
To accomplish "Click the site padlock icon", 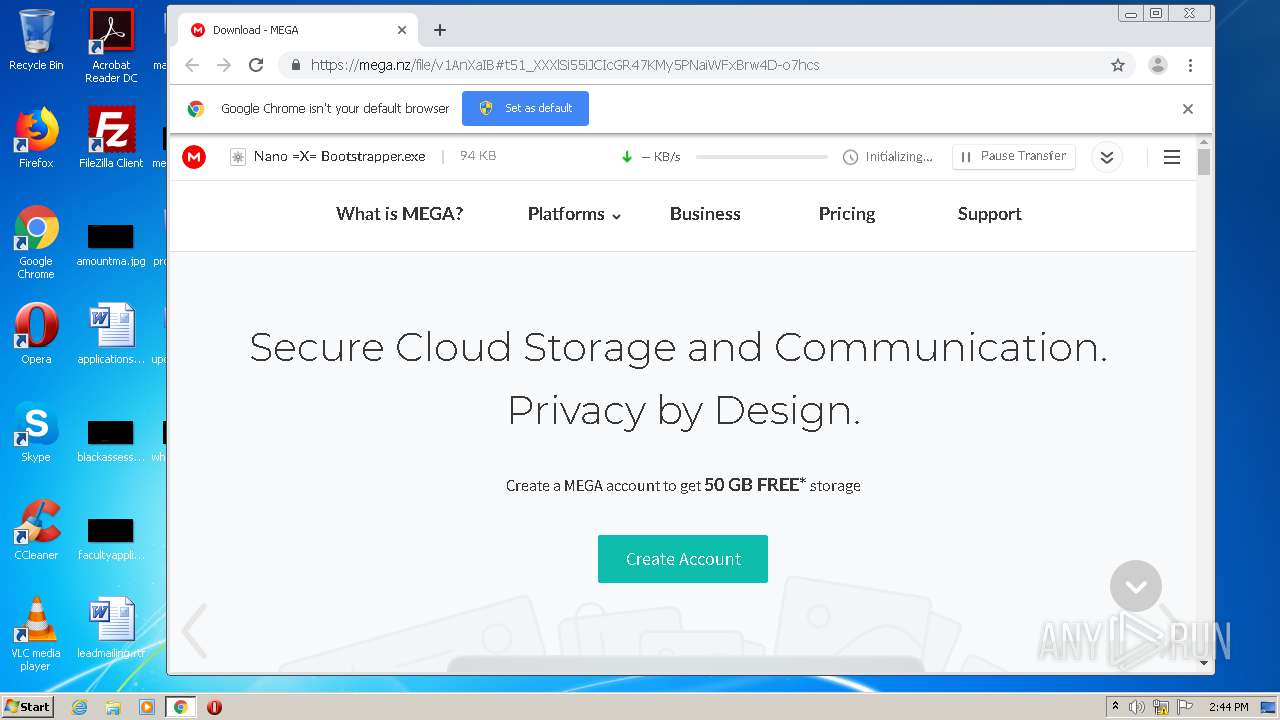I will pyautogui.click(x=295, y=65).
